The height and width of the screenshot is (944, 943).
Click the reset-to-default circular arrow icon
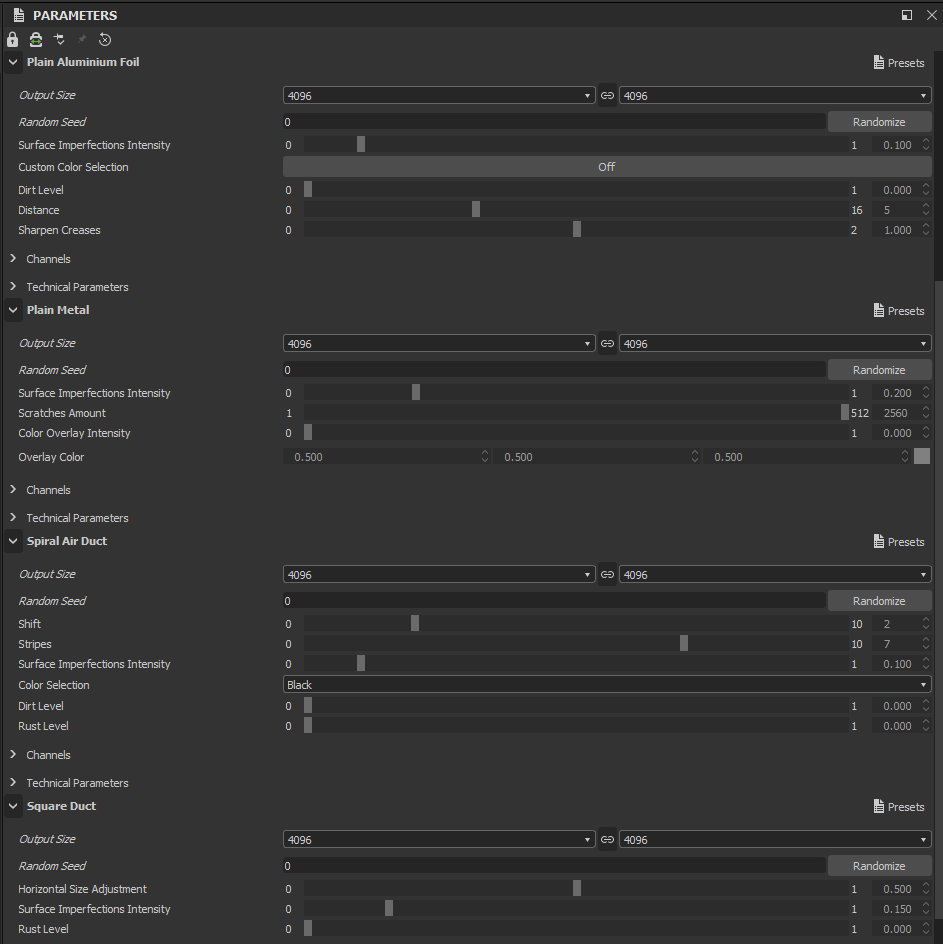click(x=105, y=40)
